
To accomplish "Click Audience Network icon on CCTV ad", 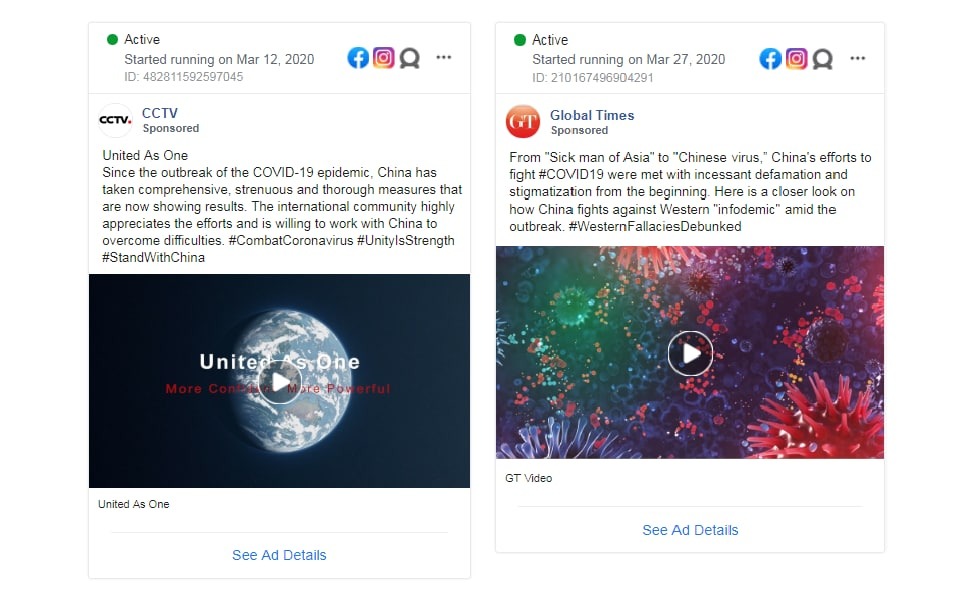I will pos(410,59).
